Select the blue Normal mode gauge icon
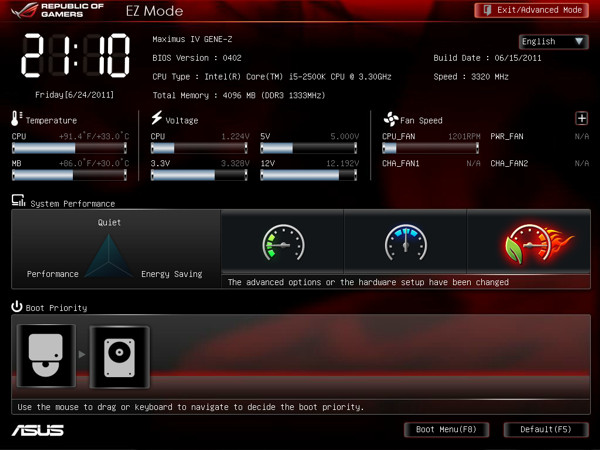The height and width of the screenshot is (450, 600). [406, 243]
